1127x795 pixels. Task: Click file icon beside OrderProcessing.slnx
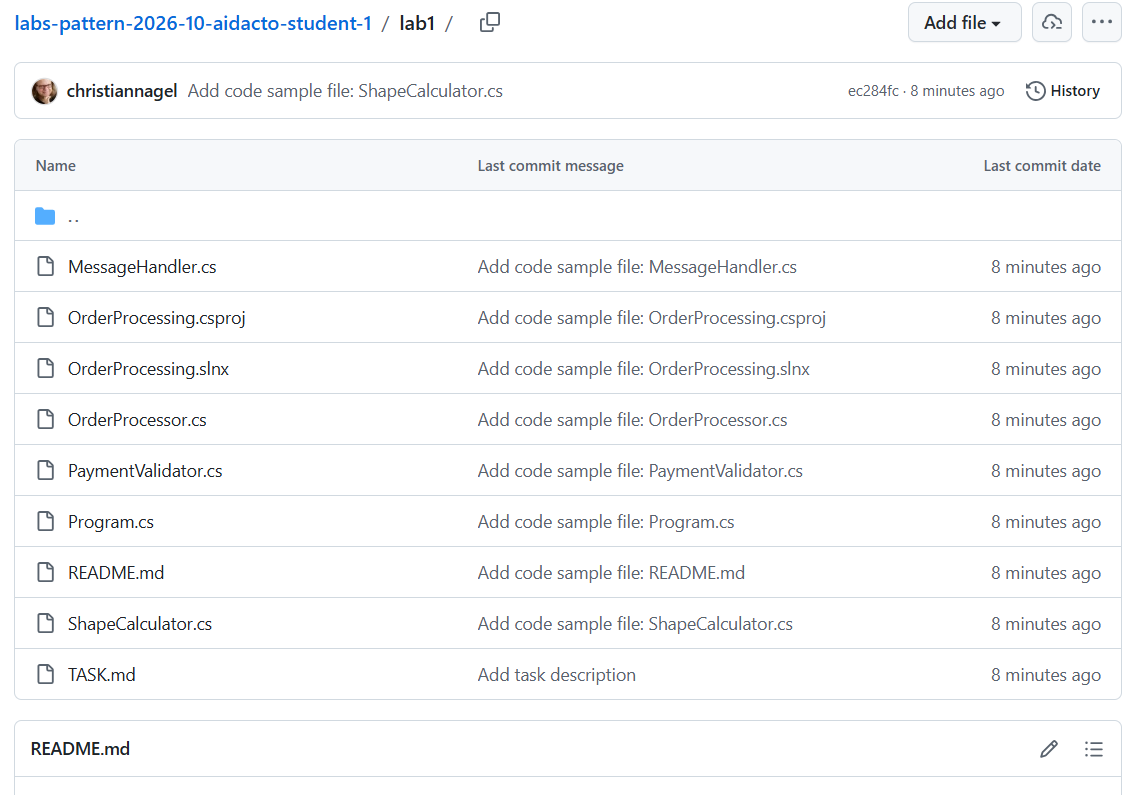(x=45, y=368)
